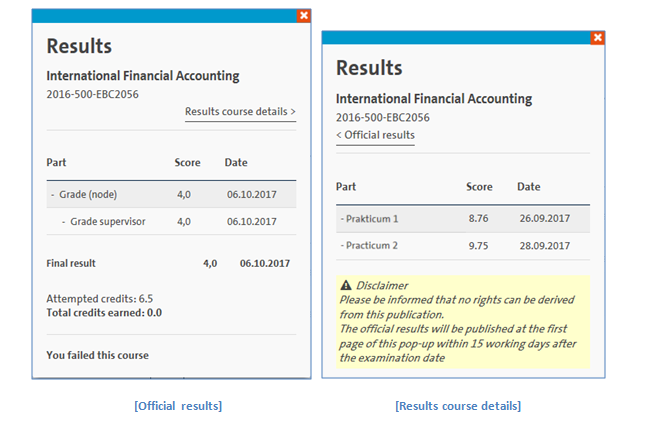Click the course code in right pop-up

click(x=383, y=118)
